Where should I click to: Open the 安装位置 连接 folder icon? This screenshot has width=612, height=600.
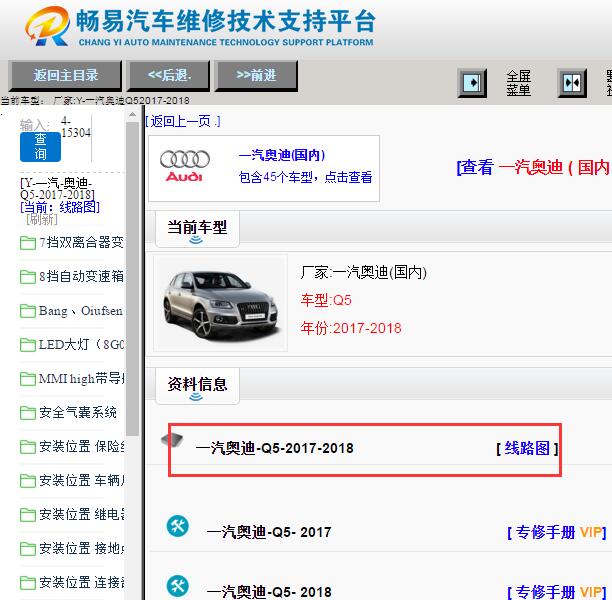coord(28,583)
